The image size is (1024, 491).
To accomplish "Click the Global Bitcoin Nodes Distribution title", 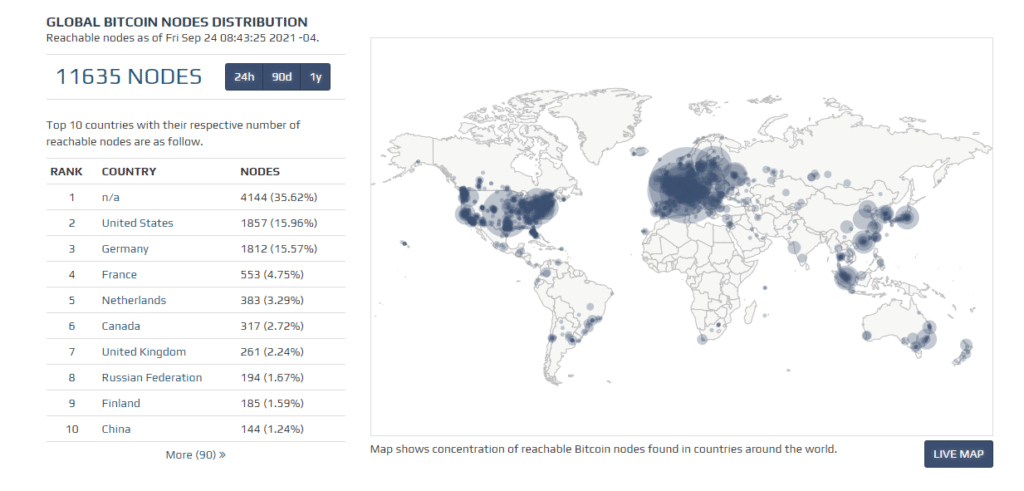I will tap(176, 22).
